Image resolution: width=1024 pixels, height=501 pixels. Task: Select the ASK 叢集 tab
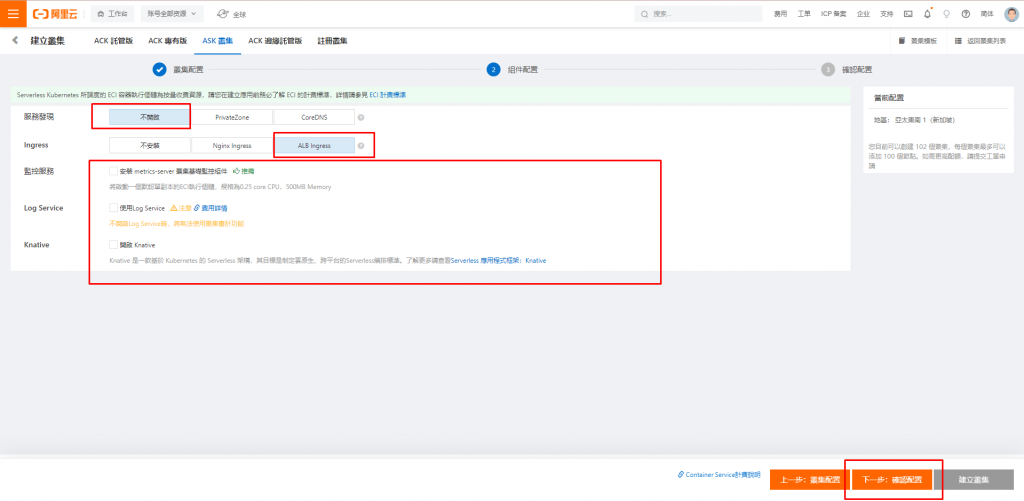[x=217, y=40]
